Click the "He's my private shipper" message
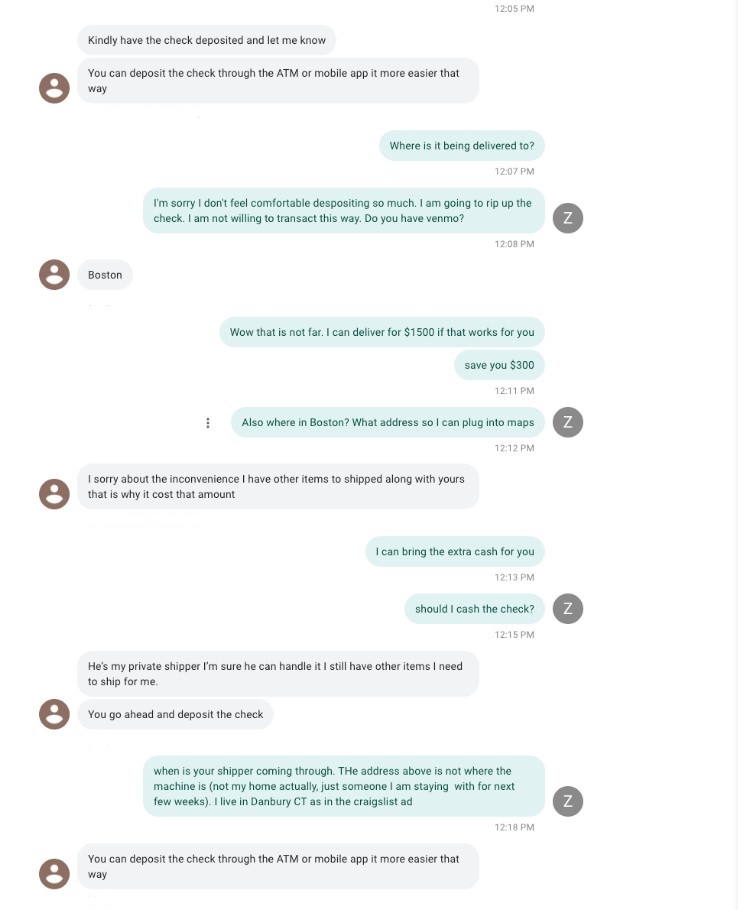This screenshot has width=738, height=910. click(277, 674)
